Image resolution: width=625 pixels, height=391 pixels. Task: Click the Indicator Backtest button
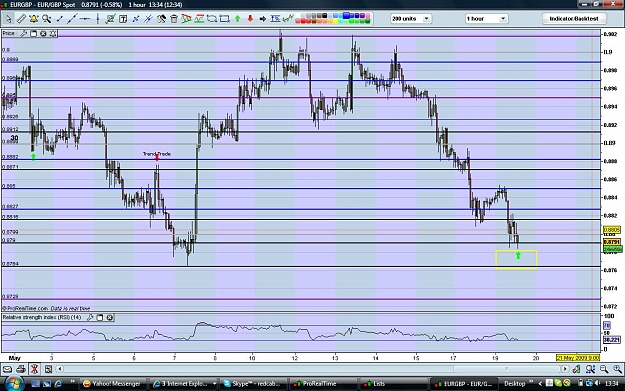[x=574, y=19]
